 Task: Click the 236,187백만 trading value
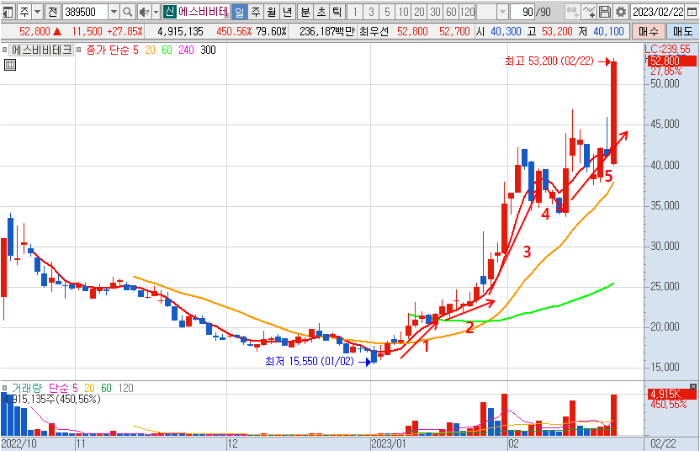pos(327,32)
